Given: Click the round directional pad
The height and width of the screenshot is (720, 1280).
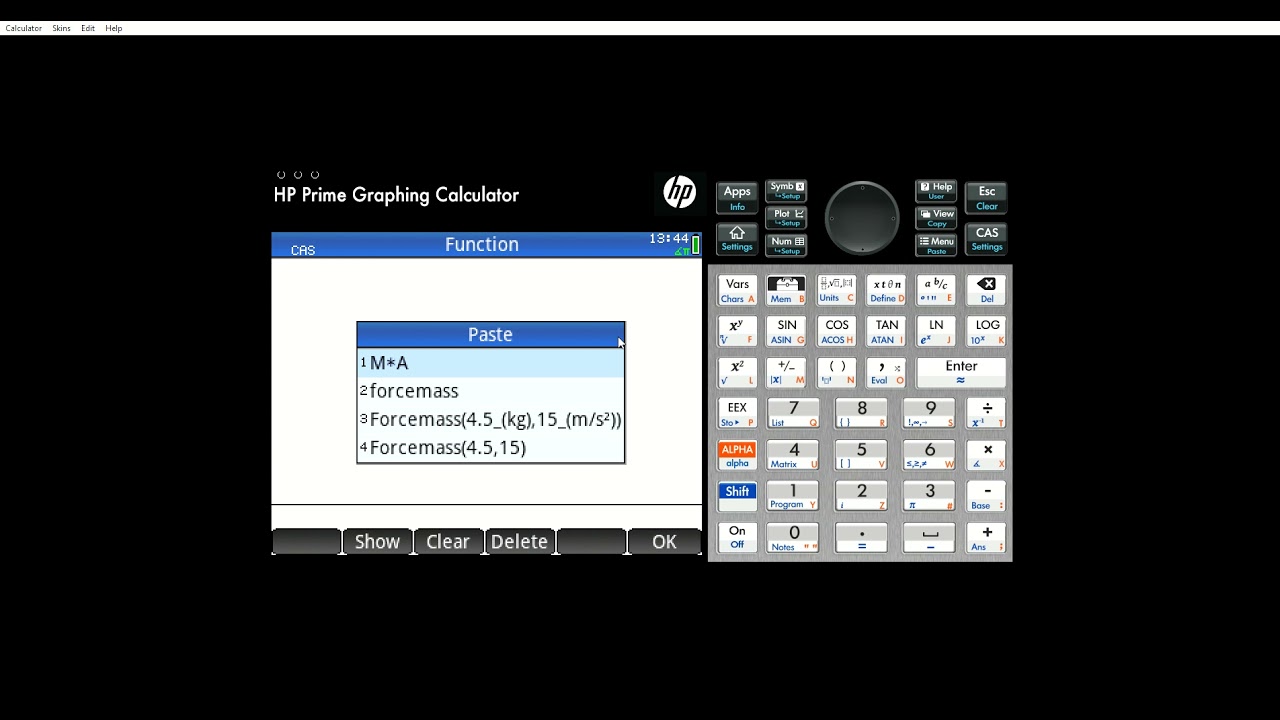Looking at the screenshot, I should click(x=862, y=218).
